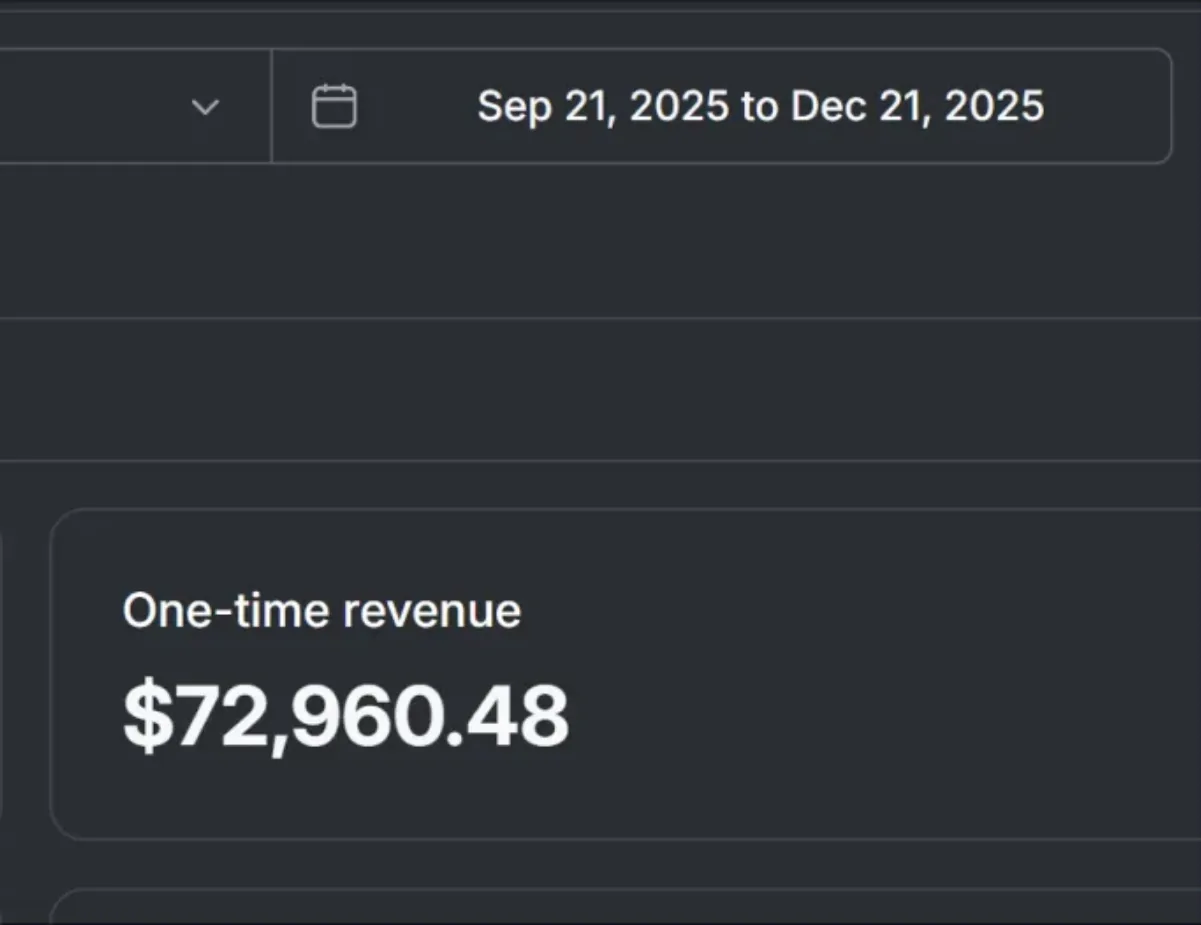Select the end date Dec 21, 2025
Image resolution: width=1201 pixels, height=925 pixels.
918,106
